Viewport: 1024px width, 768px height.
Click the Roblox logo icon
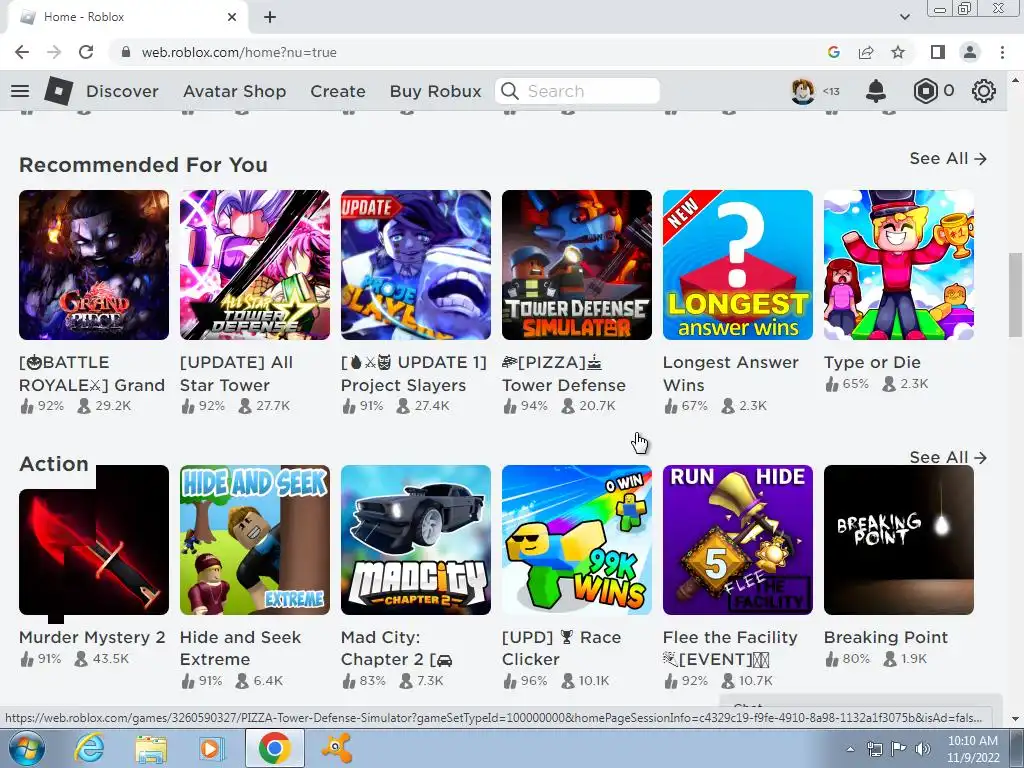[58, 91]
